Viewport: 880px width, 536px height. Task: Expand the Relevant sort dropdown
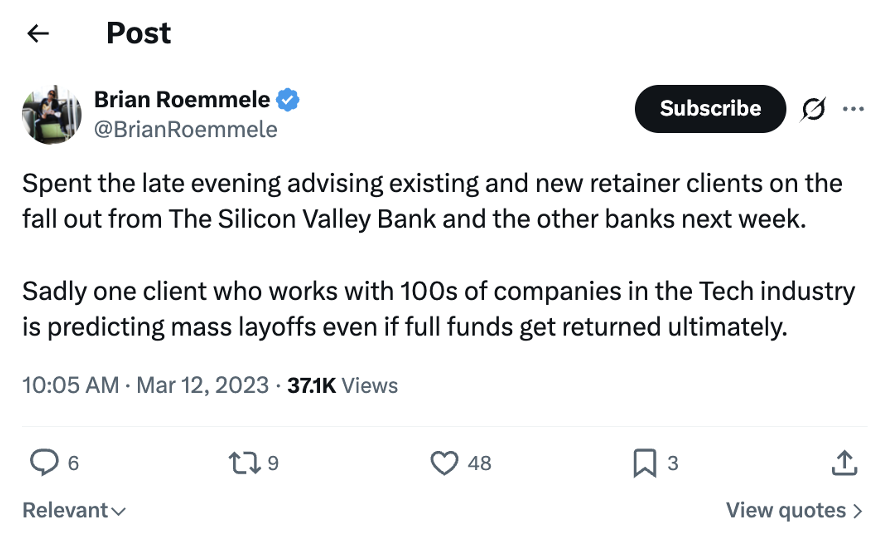point(74,510)
